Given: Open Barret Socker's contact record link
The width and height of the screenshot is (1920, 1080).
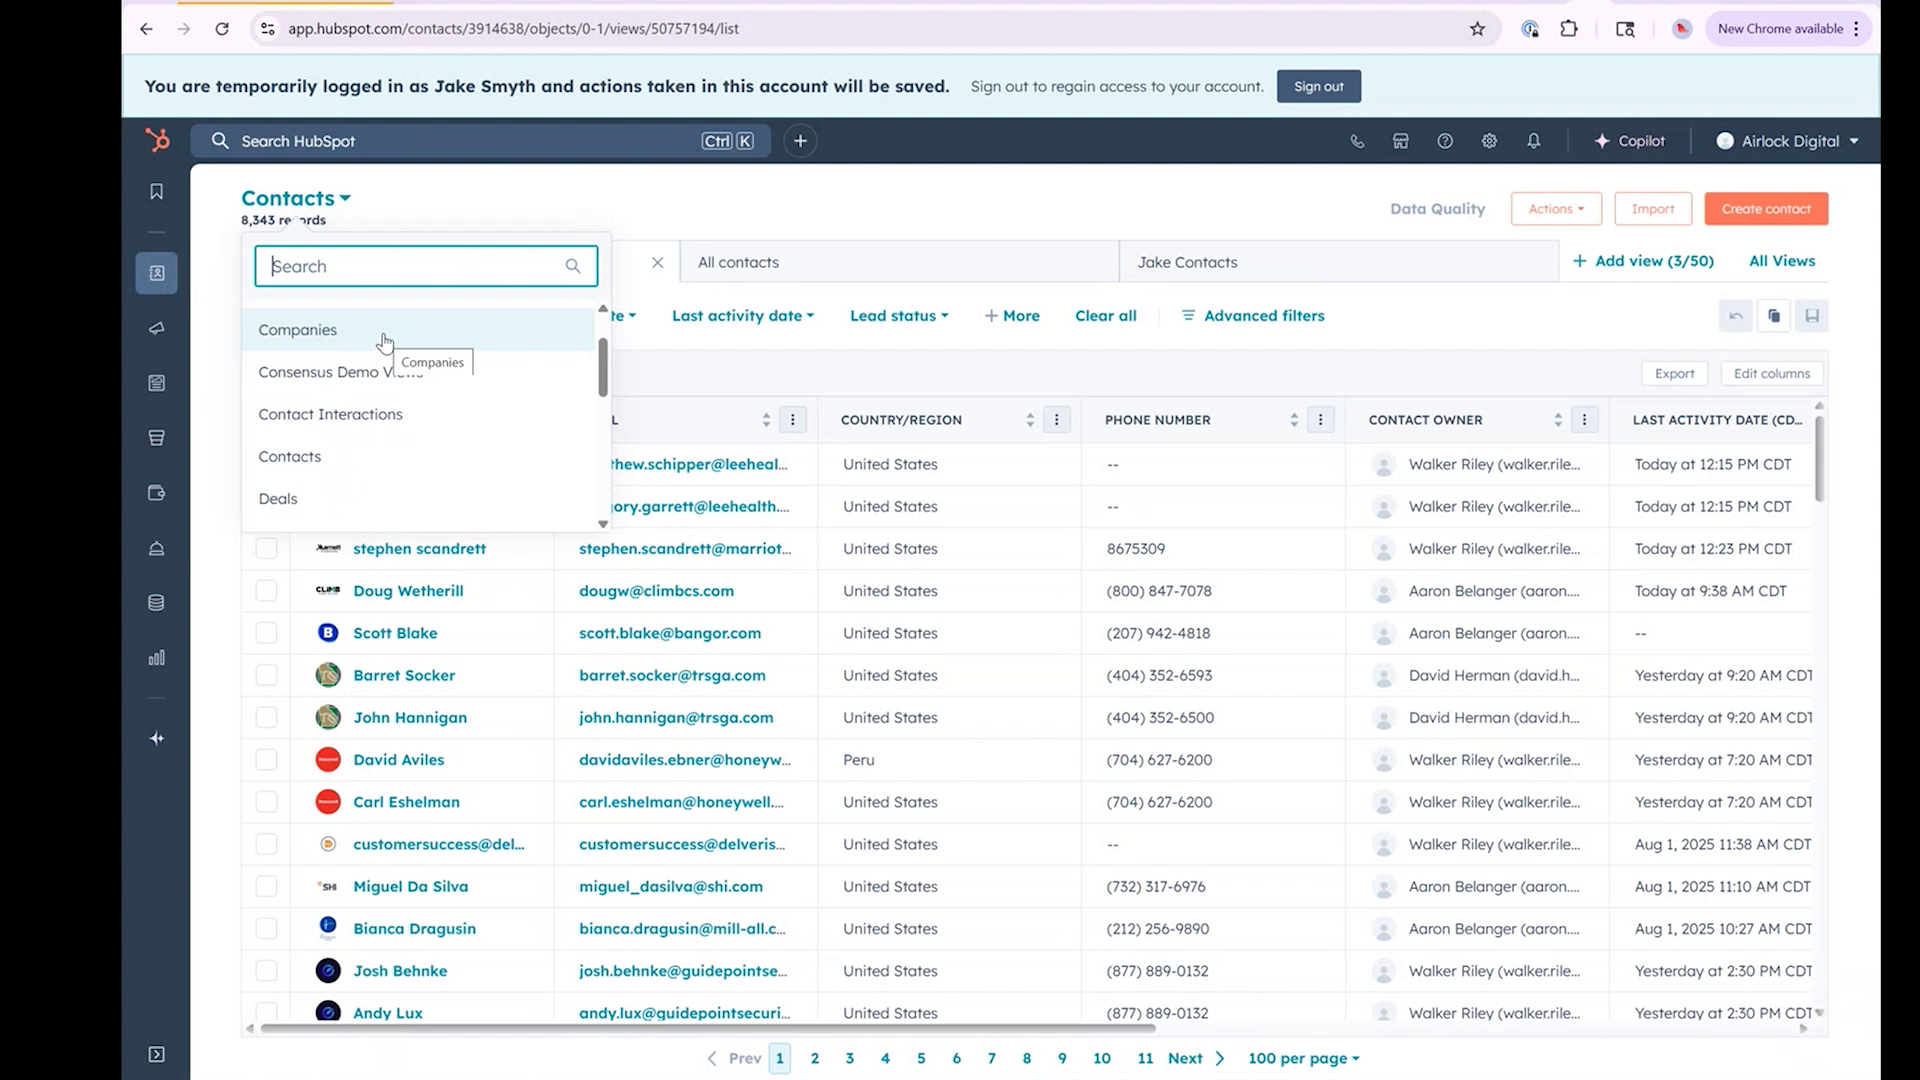Looking at the screenshot, I should (x=404, y=675).
